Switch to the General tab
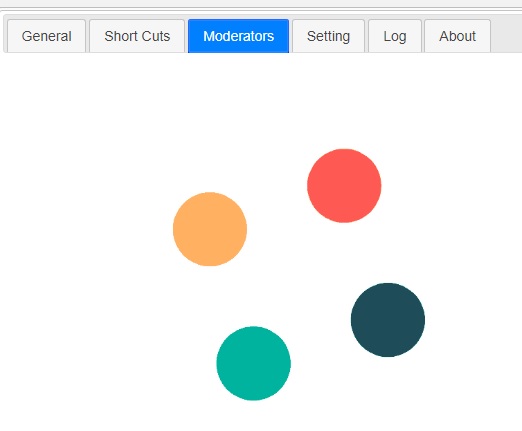 [46, 36]
